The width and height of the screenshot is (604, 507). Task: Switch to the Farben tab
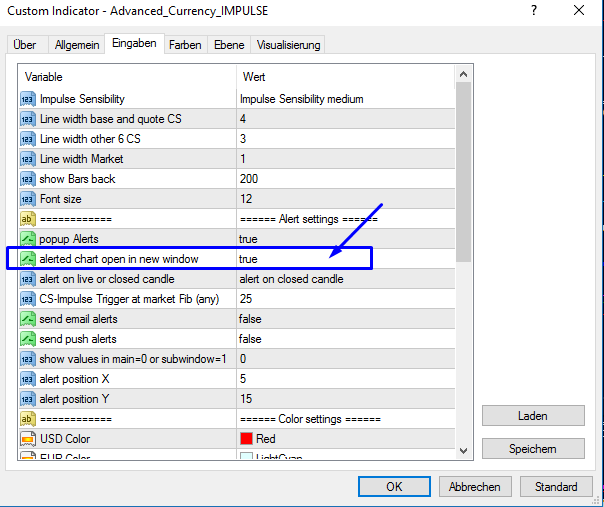pos(185,45)
